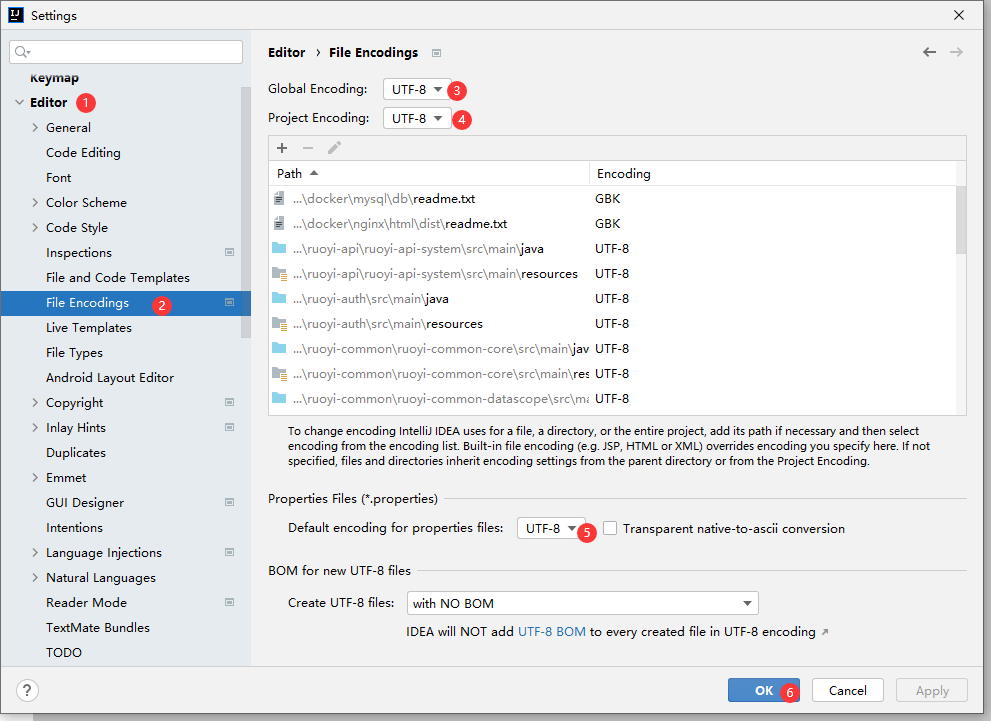Open Intentions settings page
This screenshot has width=991, height=721.
tap(74, 527)
